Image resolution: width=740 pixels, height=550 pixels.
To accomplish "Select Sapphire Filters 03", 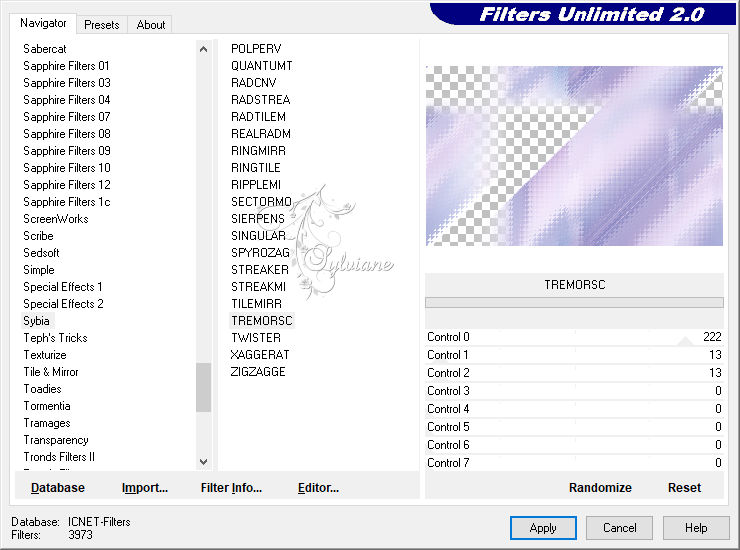I will click(x=67, y=83).
